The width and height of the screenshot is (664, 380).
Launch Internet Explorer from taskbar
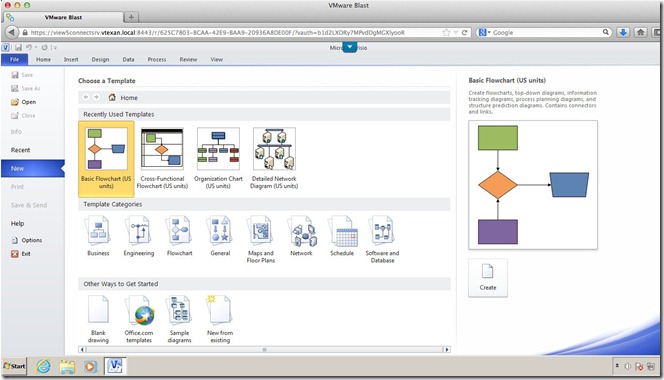(43, 366)
